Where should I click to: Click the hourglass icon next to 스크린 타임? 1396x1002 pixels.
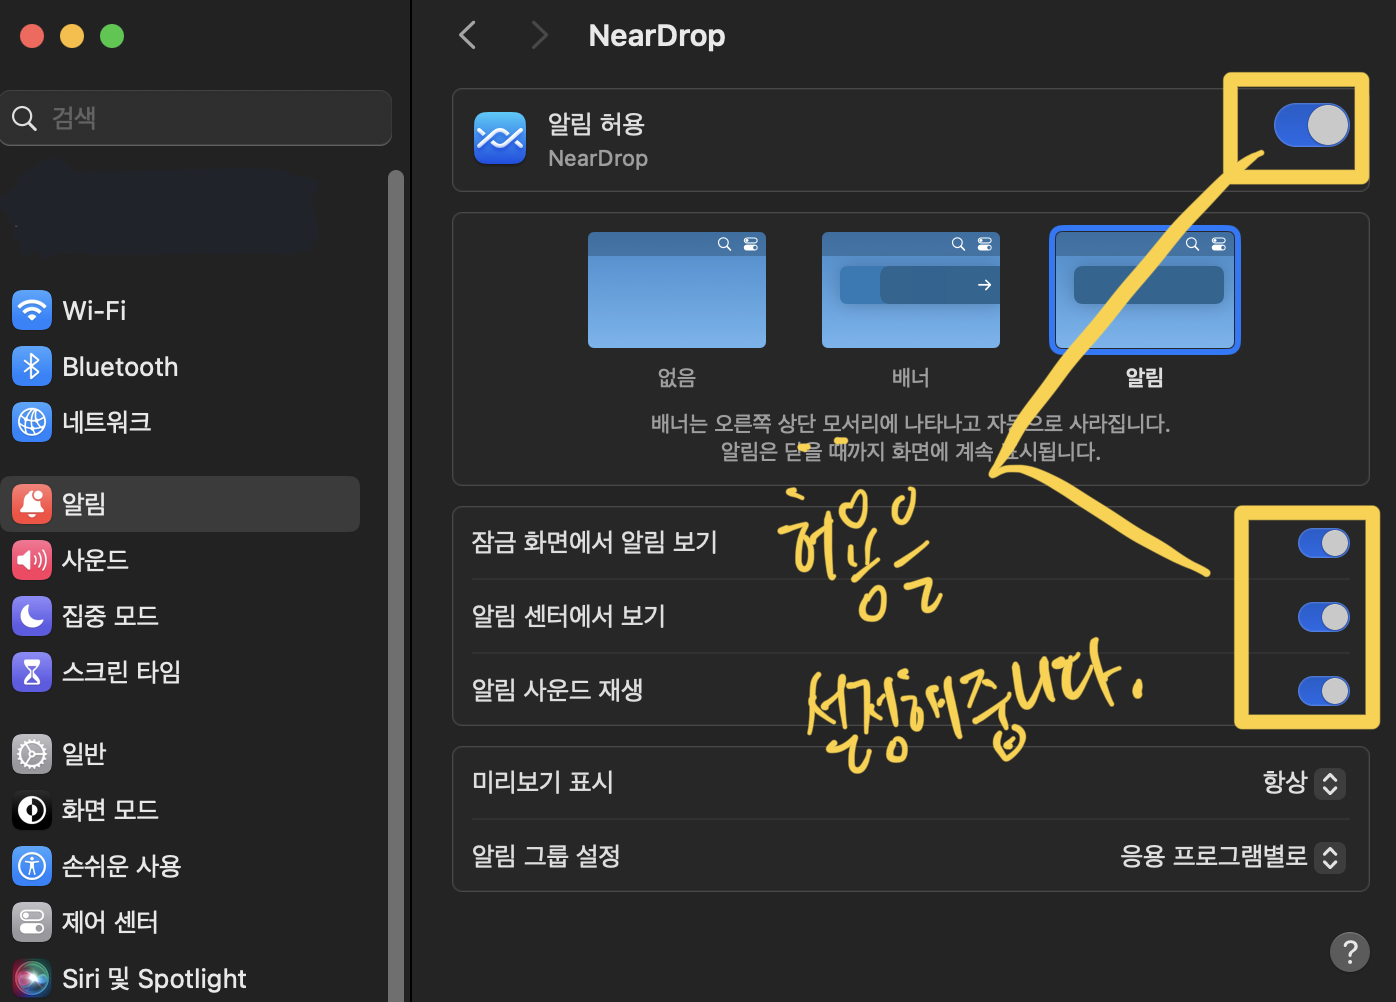(32, 672)
